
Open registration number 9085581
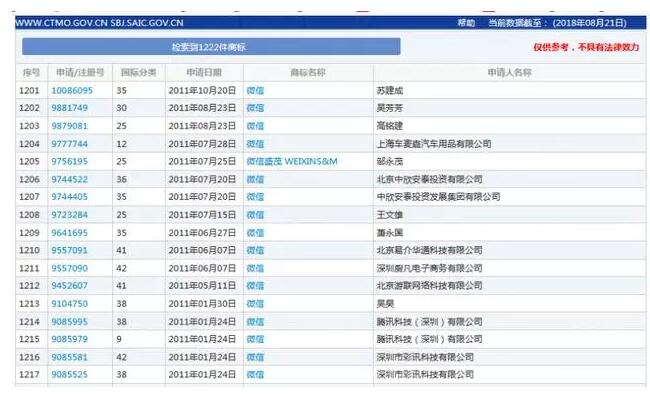[x=70, y=357]
